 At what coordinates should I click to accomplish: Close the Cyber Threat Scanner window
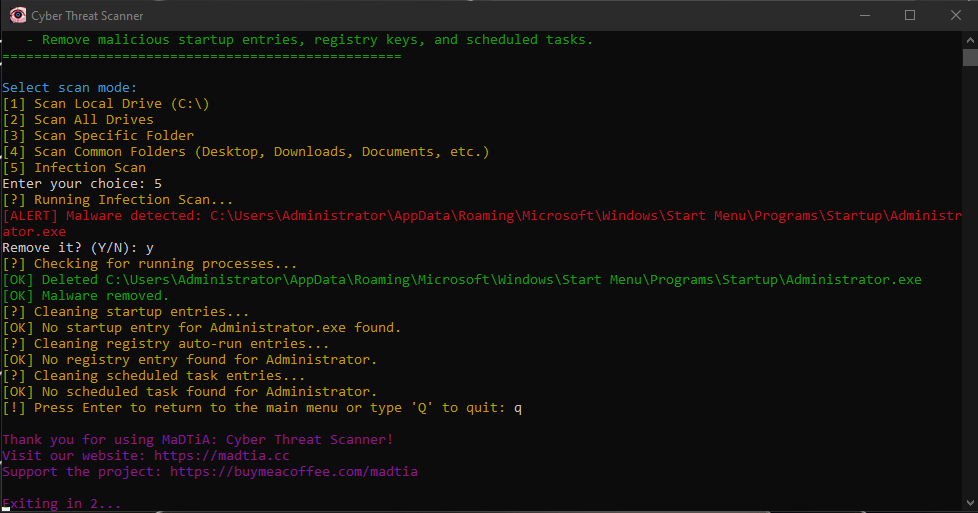[956, 15]
